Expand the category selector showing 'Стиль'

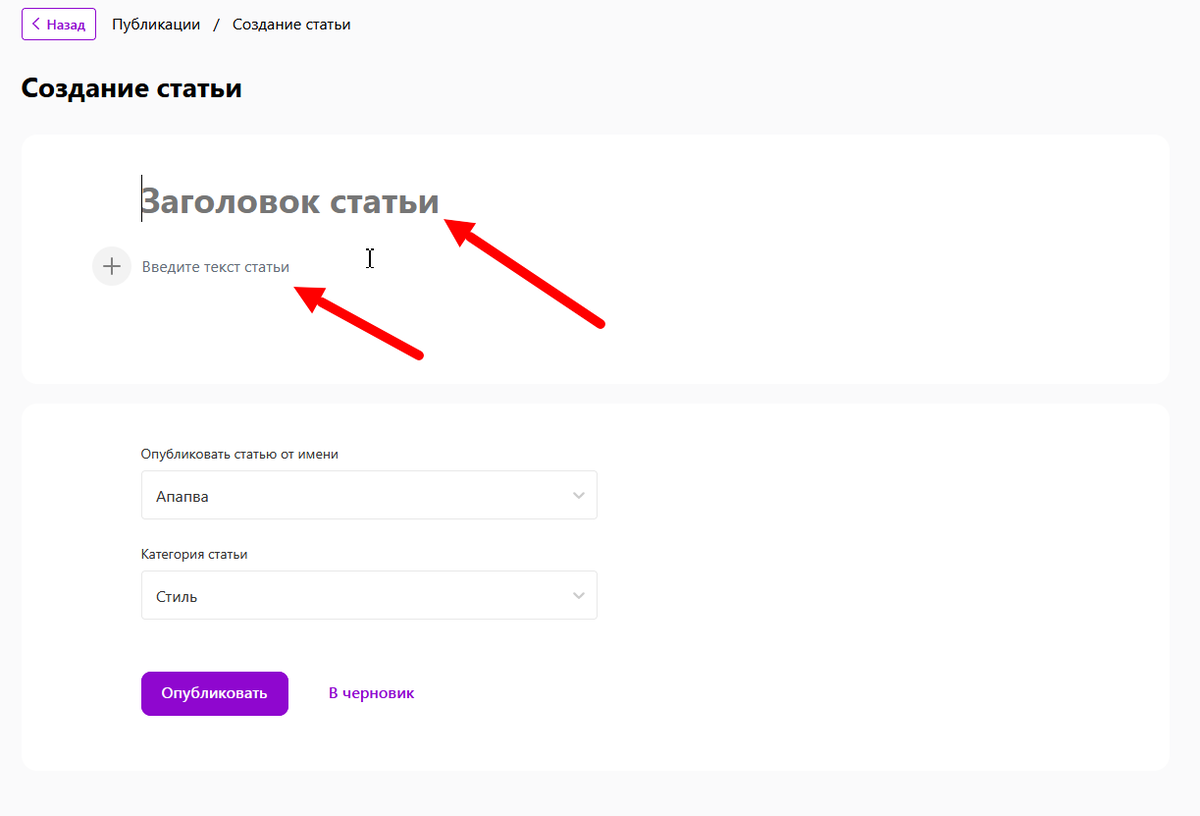pos(369,594)
